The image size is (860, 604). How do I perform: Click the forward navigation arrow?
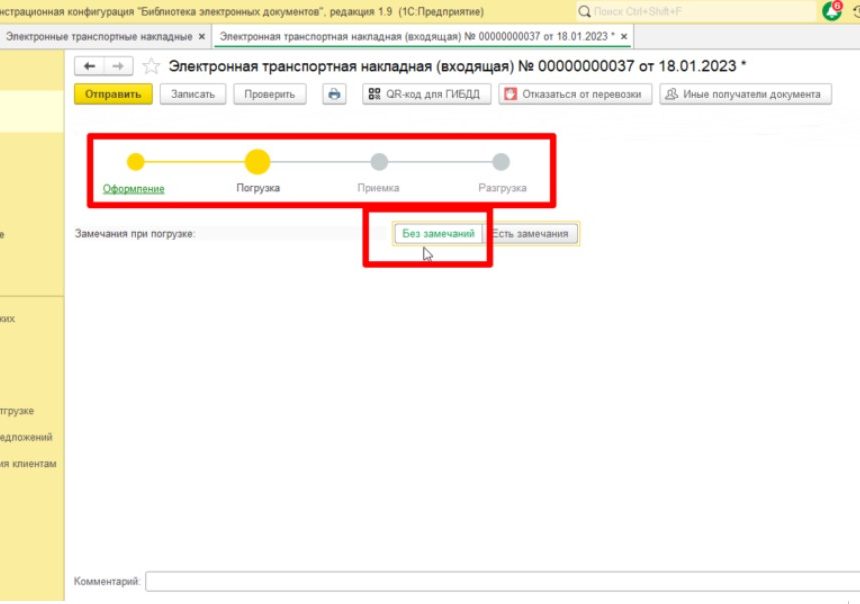pos(118,66)
